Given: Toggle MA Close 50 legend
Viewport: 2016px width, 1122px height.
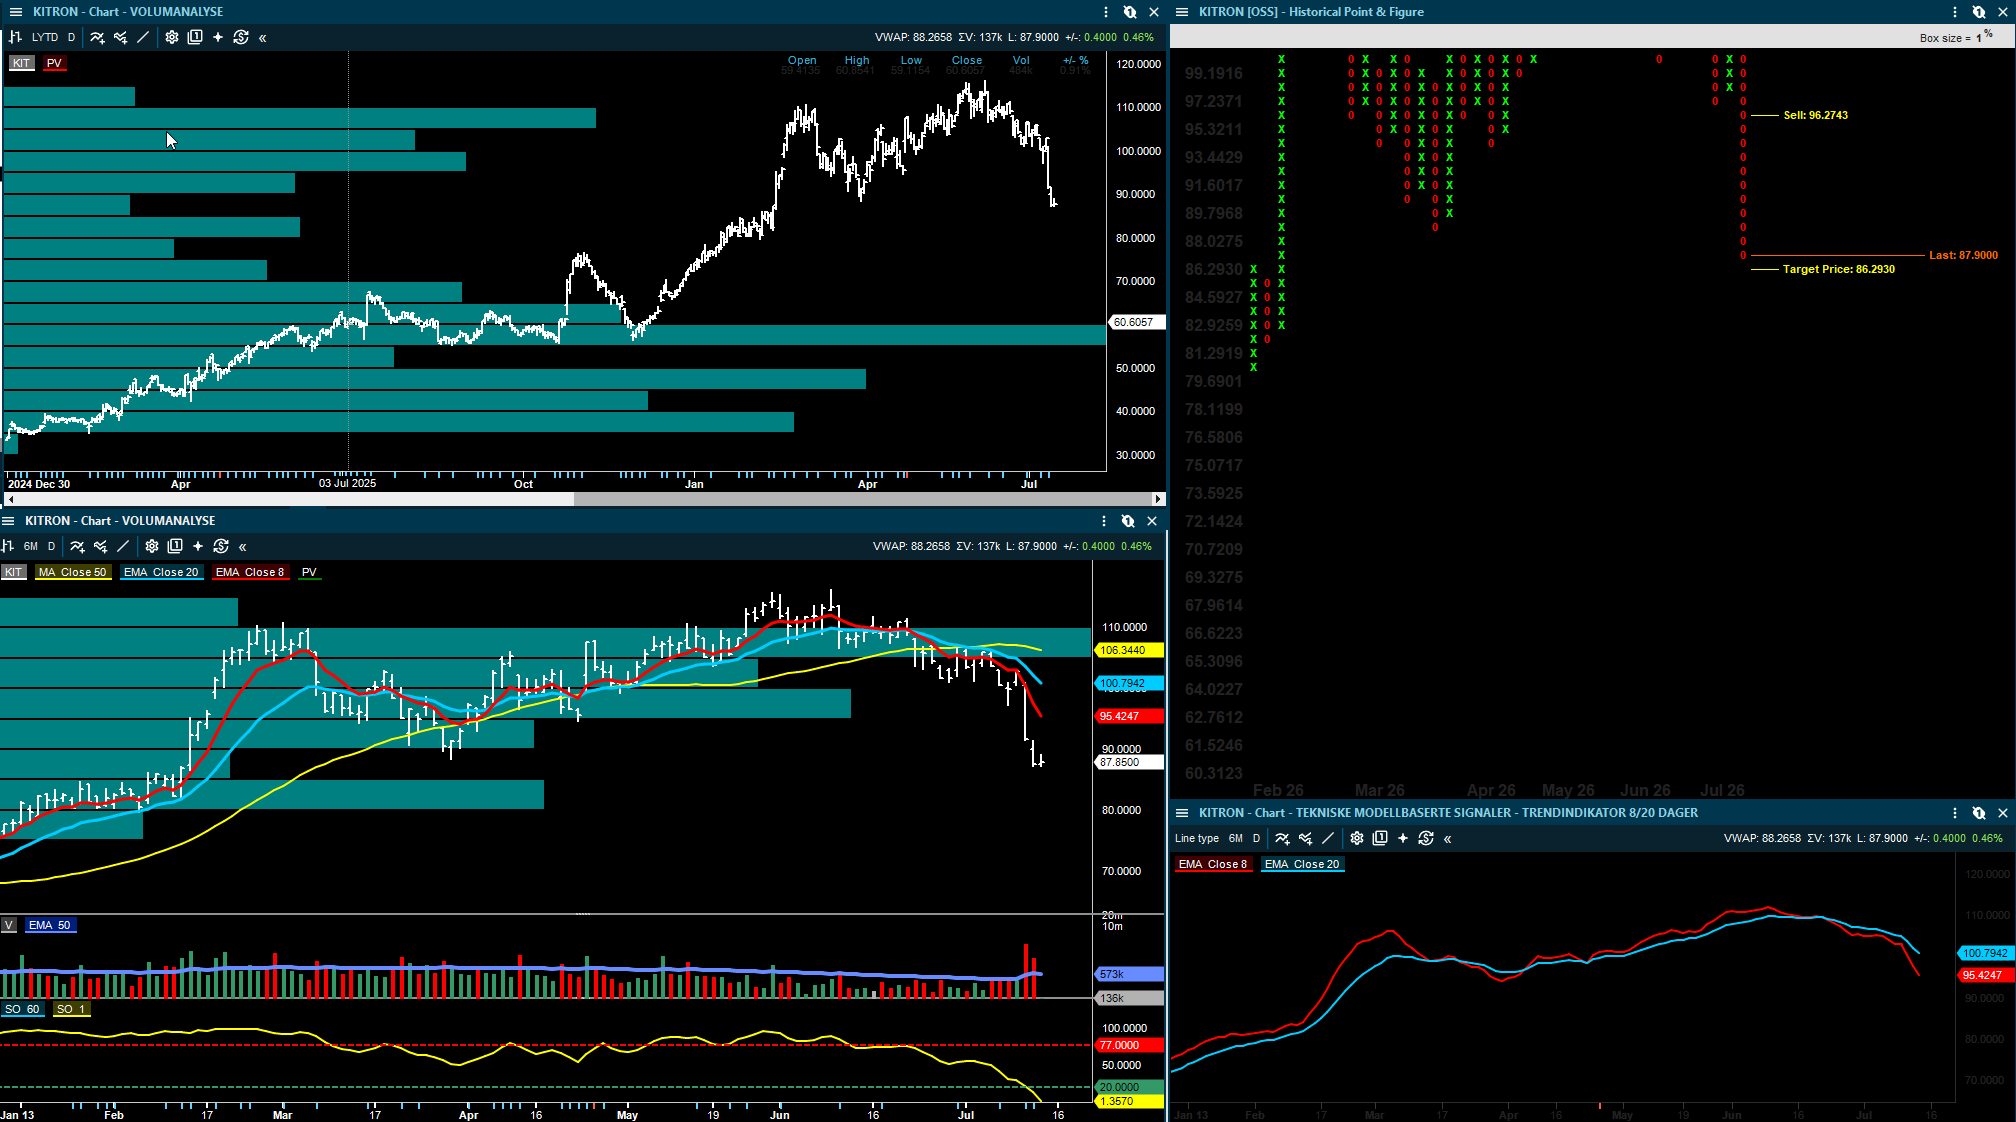Looking at the screenshot, I should (x=72, y=572).
